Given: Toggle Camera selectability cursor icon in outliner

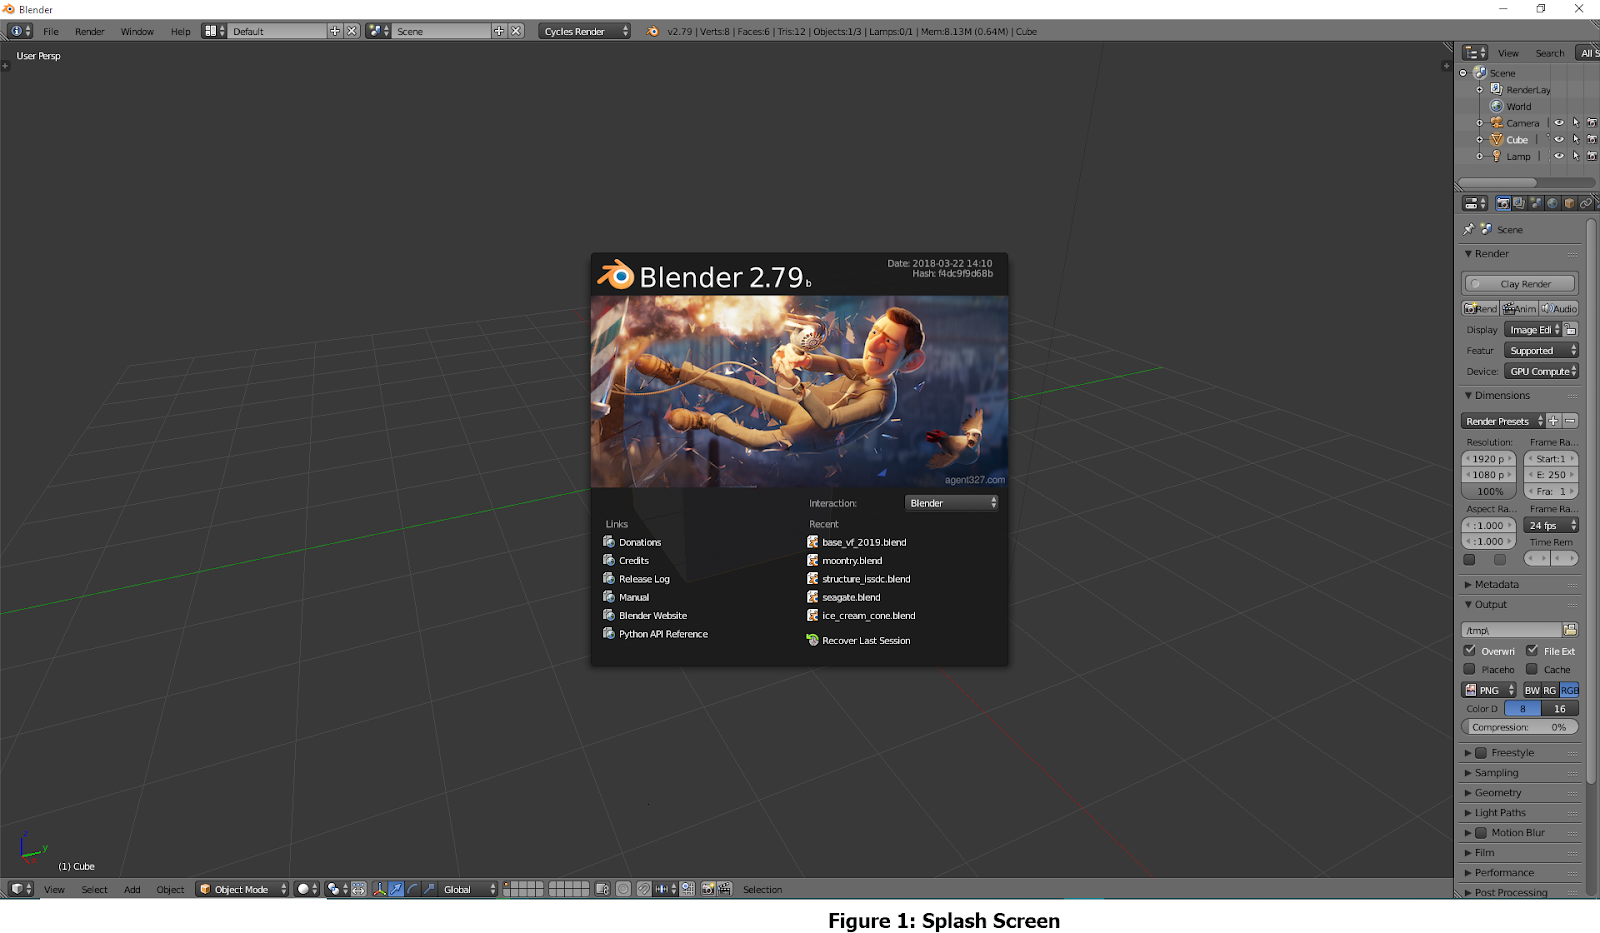Looking at the screenshot, I should point(1576,123).
